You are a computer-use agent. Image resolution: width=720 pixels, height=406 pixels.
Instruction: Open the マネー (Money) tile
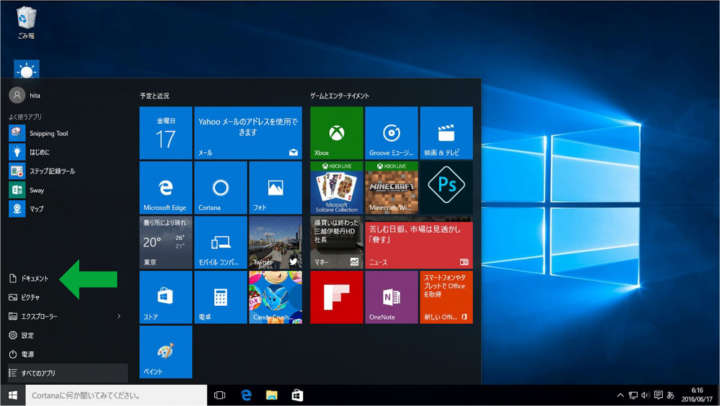tap(337, 242)
